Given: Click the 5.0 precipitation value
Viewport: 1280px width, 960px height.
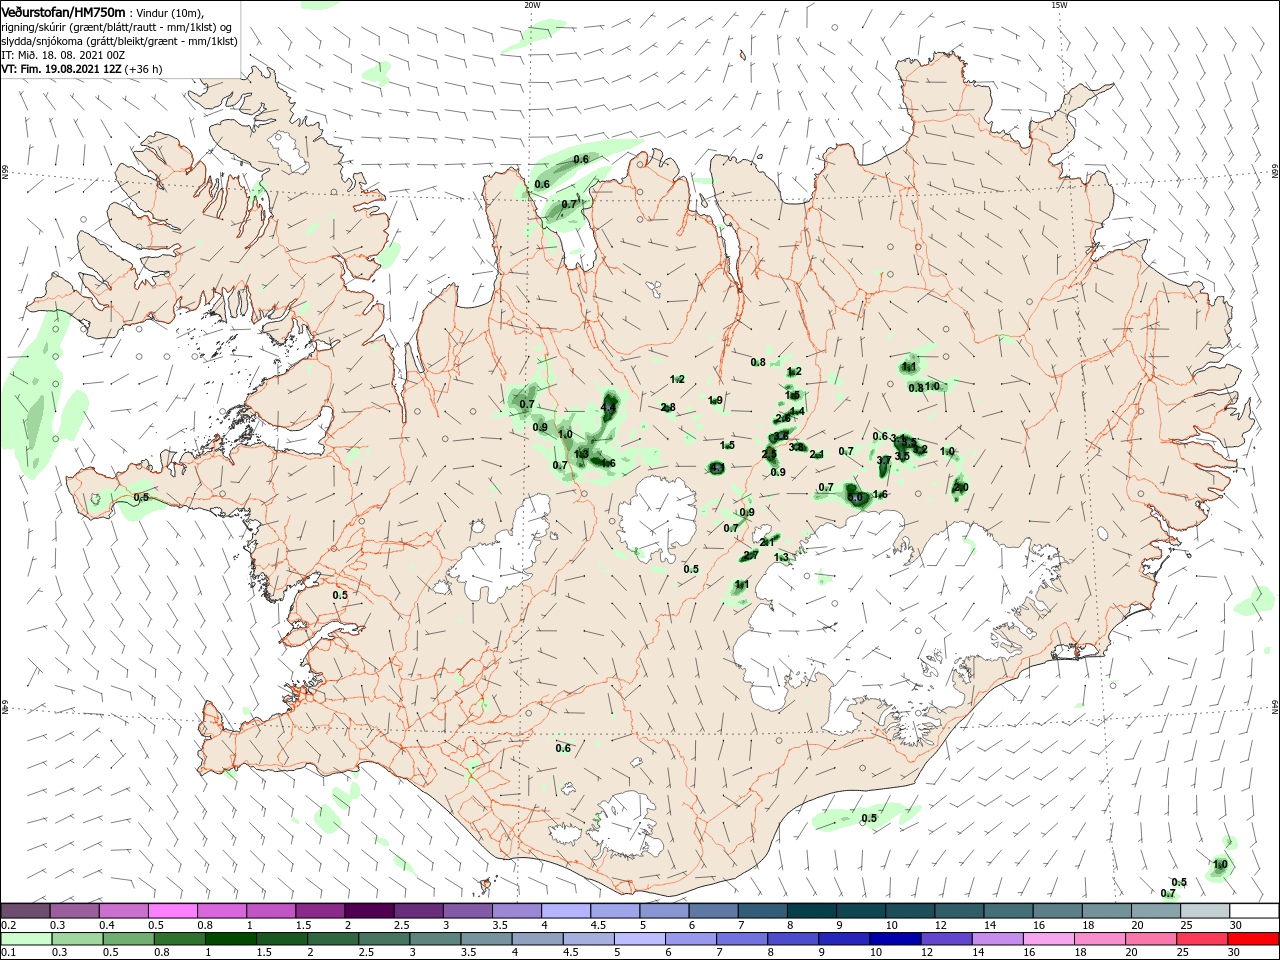Looking at the screenshot, I should click(x=854, y=497).
